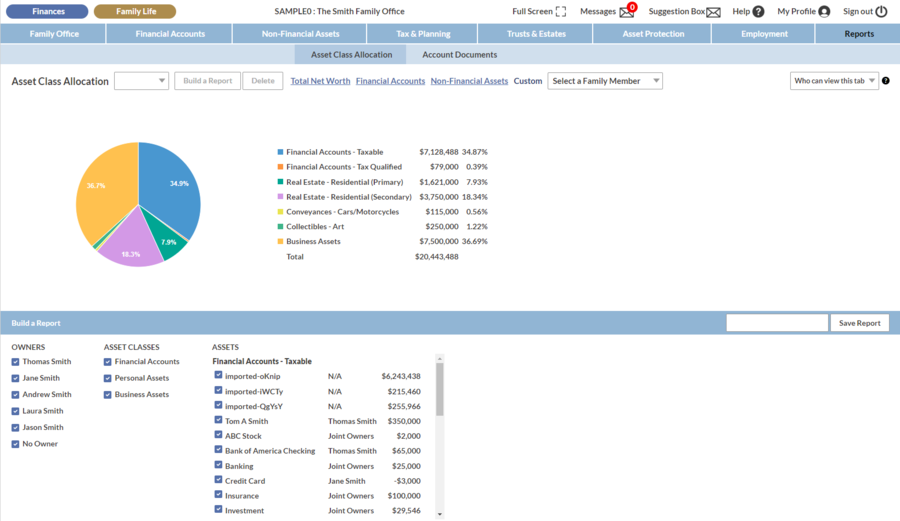Open the Suggestion Box envelope icon
This screenshot has height=521, width=900.
click(x=713, y=12)
